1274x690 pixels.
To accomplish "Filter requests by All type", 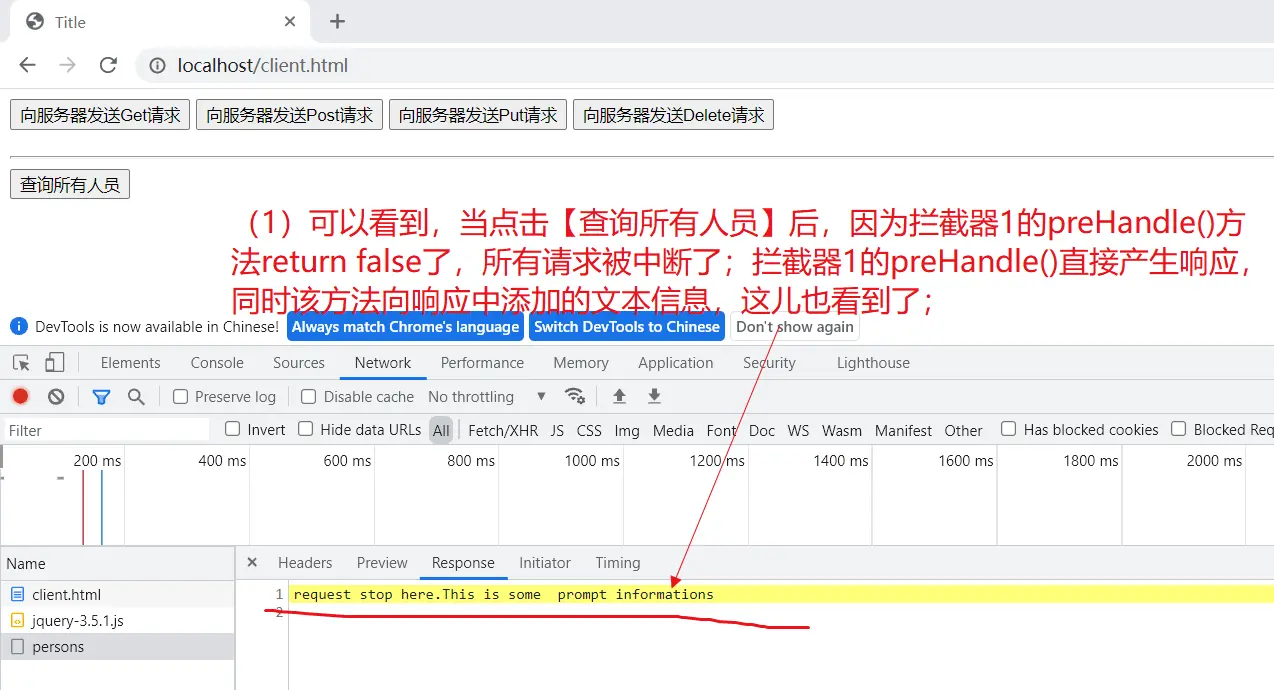I will coord(441,430).
